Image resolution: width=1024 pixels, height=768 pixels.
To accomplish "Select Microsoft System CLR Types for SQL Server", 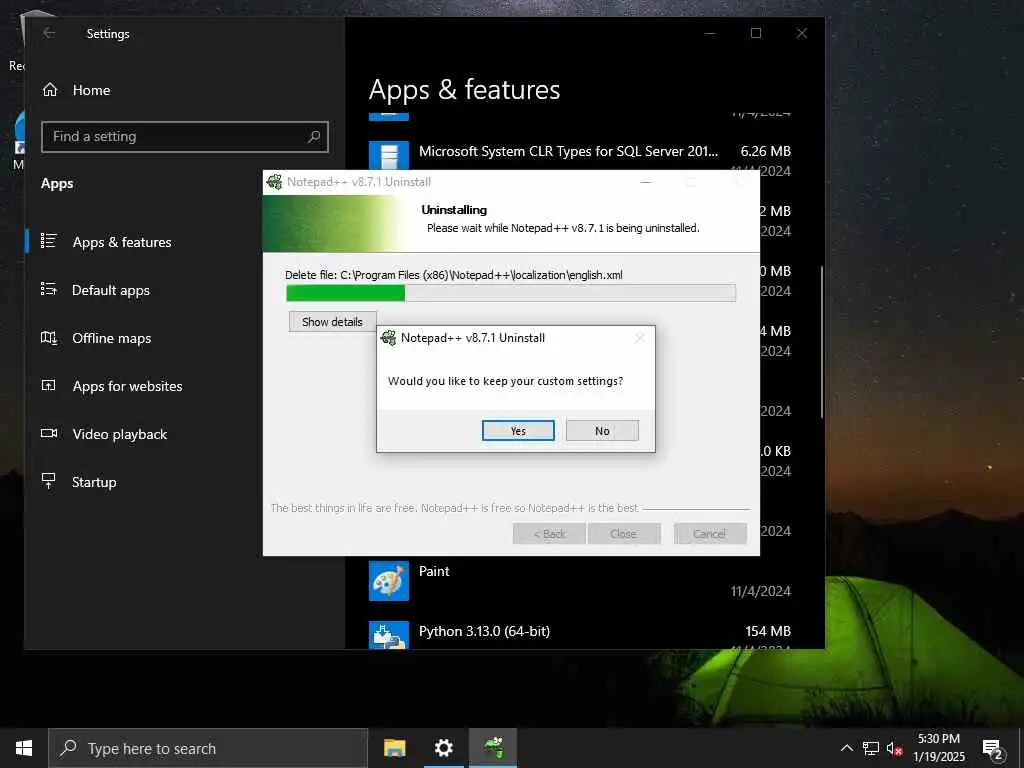I will click(568, 152).
